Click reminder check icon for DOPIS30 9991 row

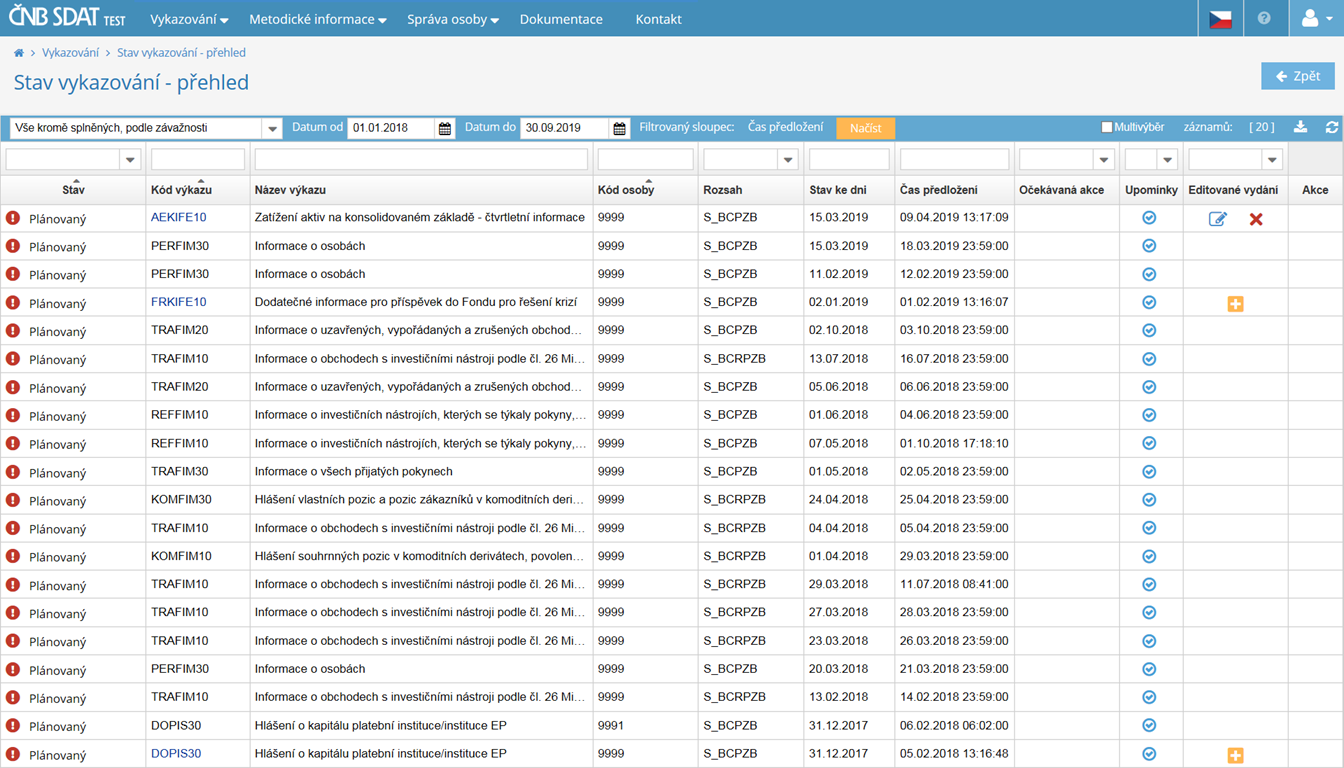point(1149,726)
